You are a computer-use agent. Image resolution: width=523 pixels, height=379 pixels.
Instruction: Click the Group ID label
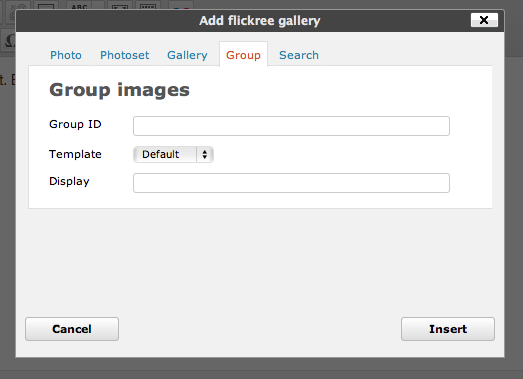click(x=75, y=124)
